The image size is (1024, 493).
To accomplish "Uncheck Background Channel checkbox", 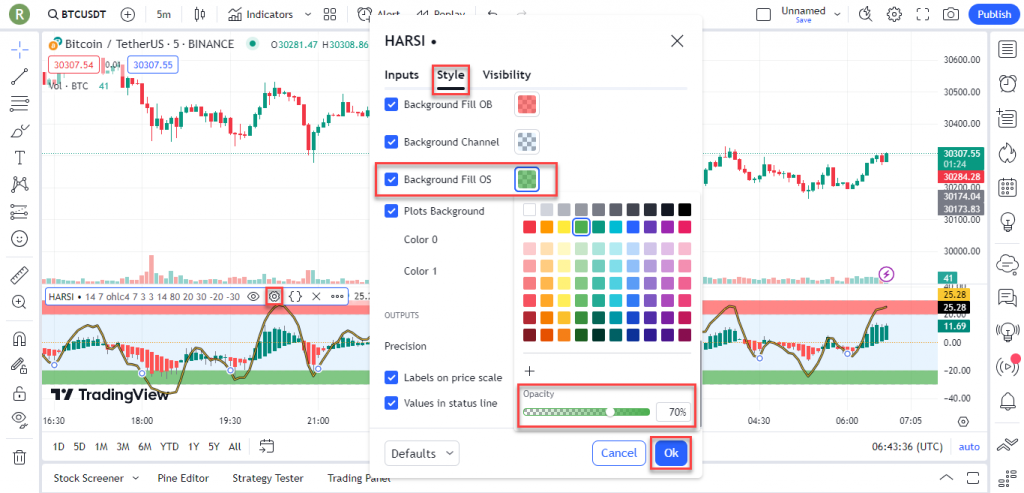I will click(392, 142).
